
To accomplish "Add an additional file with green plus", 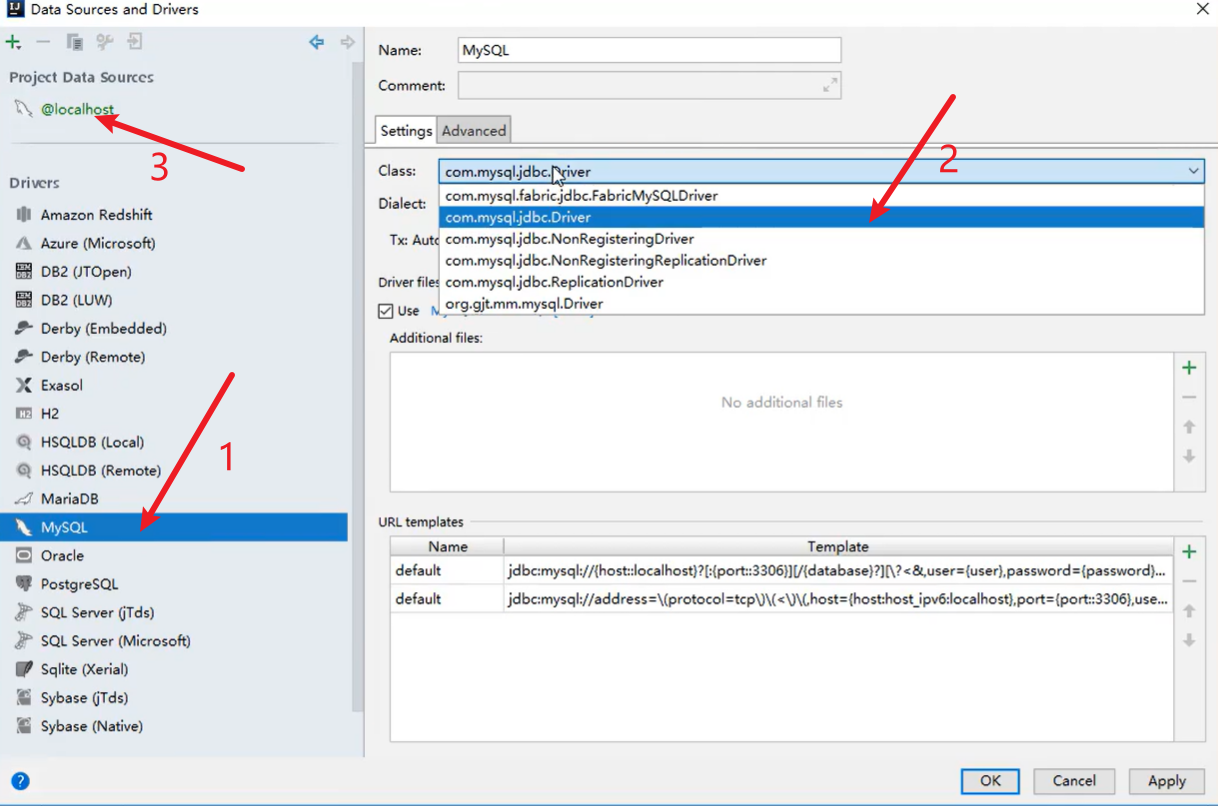I will [1189, 368].
